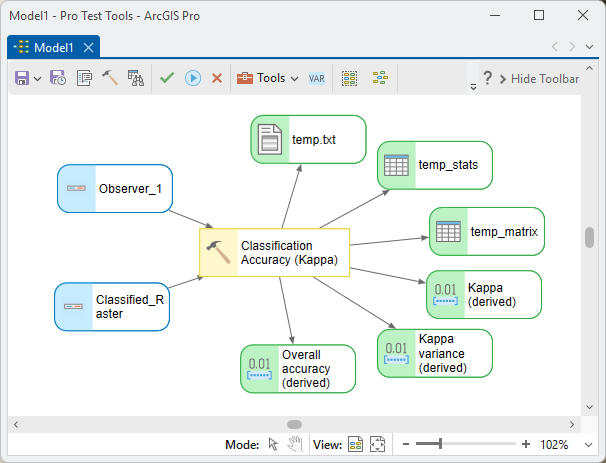Click the scroll left arrow on the horizontal scrollbar
This screenshot has width=606, height=463.
[16, 424]
